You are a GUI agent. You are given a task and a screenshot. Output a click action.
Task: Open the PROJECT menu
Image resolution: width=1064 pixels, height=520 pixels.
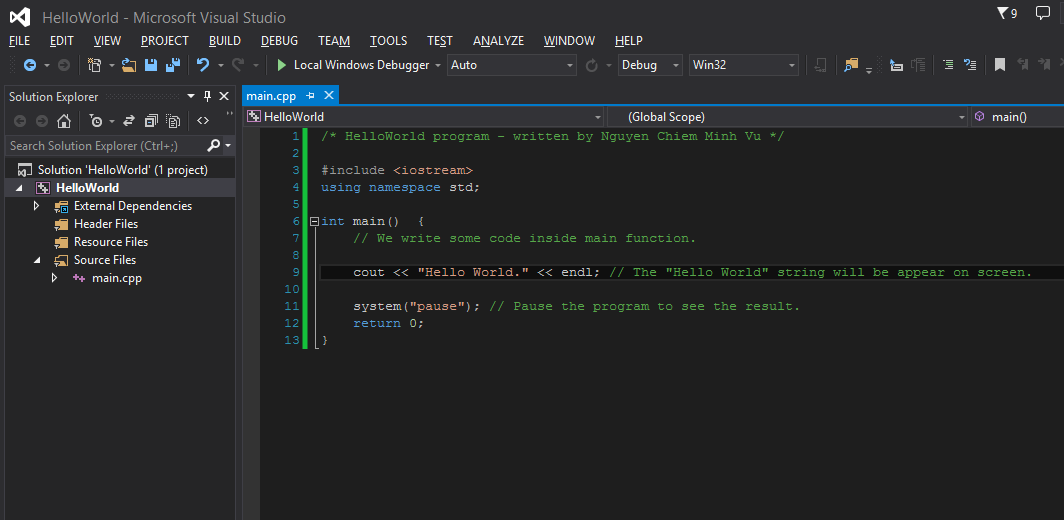tap(165, 41)
